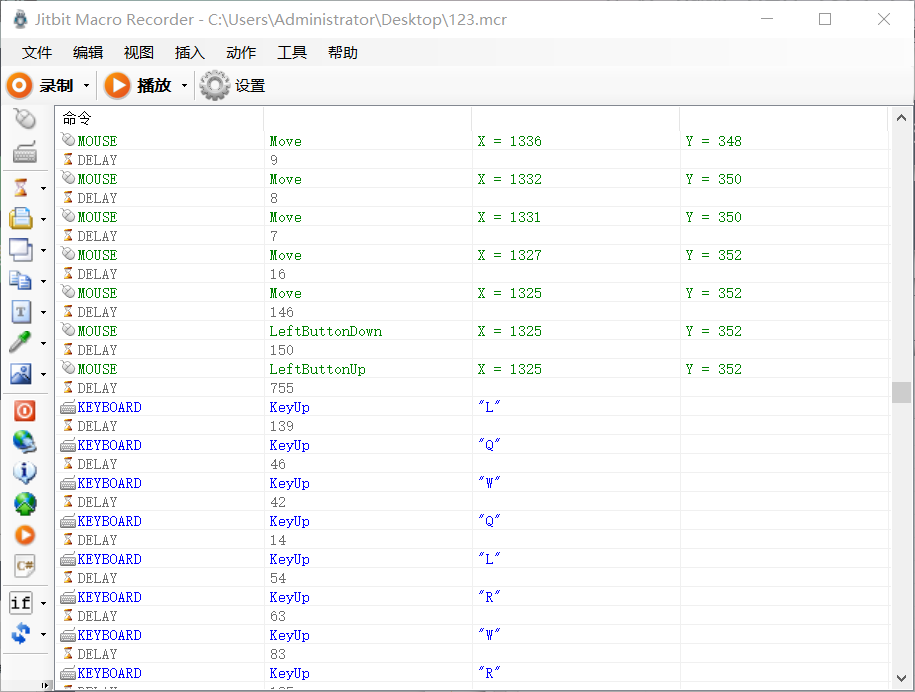
Task: Click the orange play macro icon in sidebar
Action: tap(25, 535)
